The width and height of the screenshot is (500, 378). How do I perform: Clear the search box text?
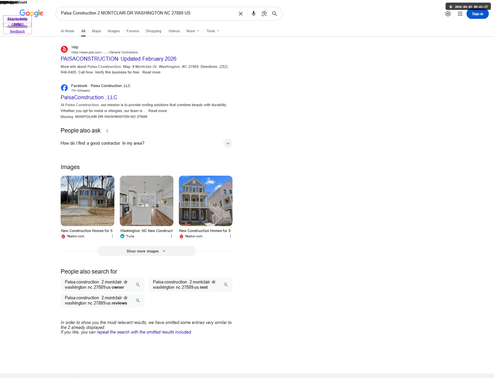[x=241, y=14]
